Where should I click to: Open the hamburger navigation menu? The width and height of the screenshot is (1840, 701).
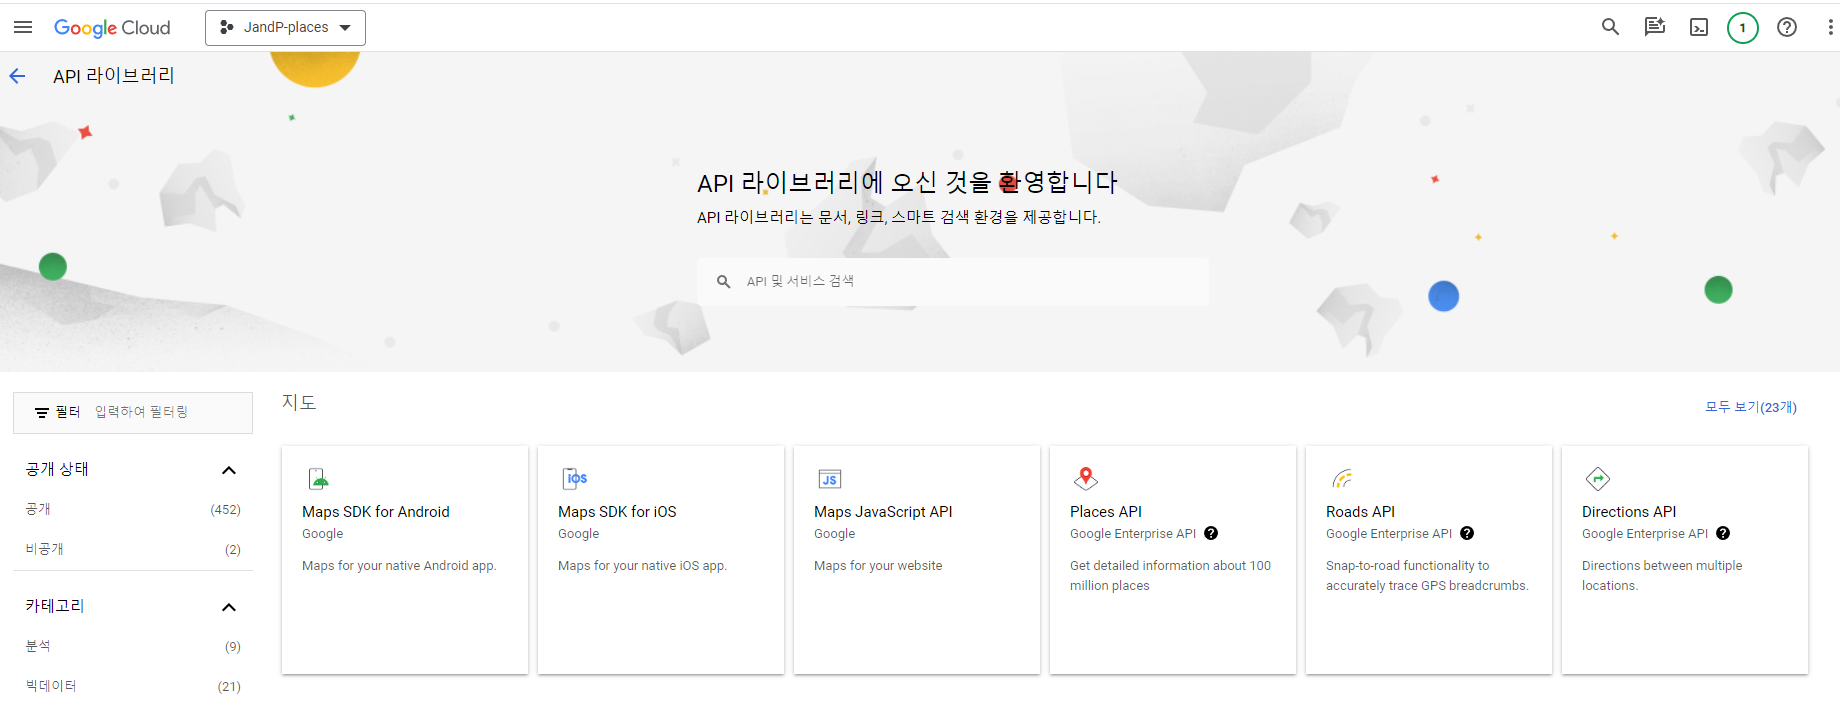tap(23, 27)
